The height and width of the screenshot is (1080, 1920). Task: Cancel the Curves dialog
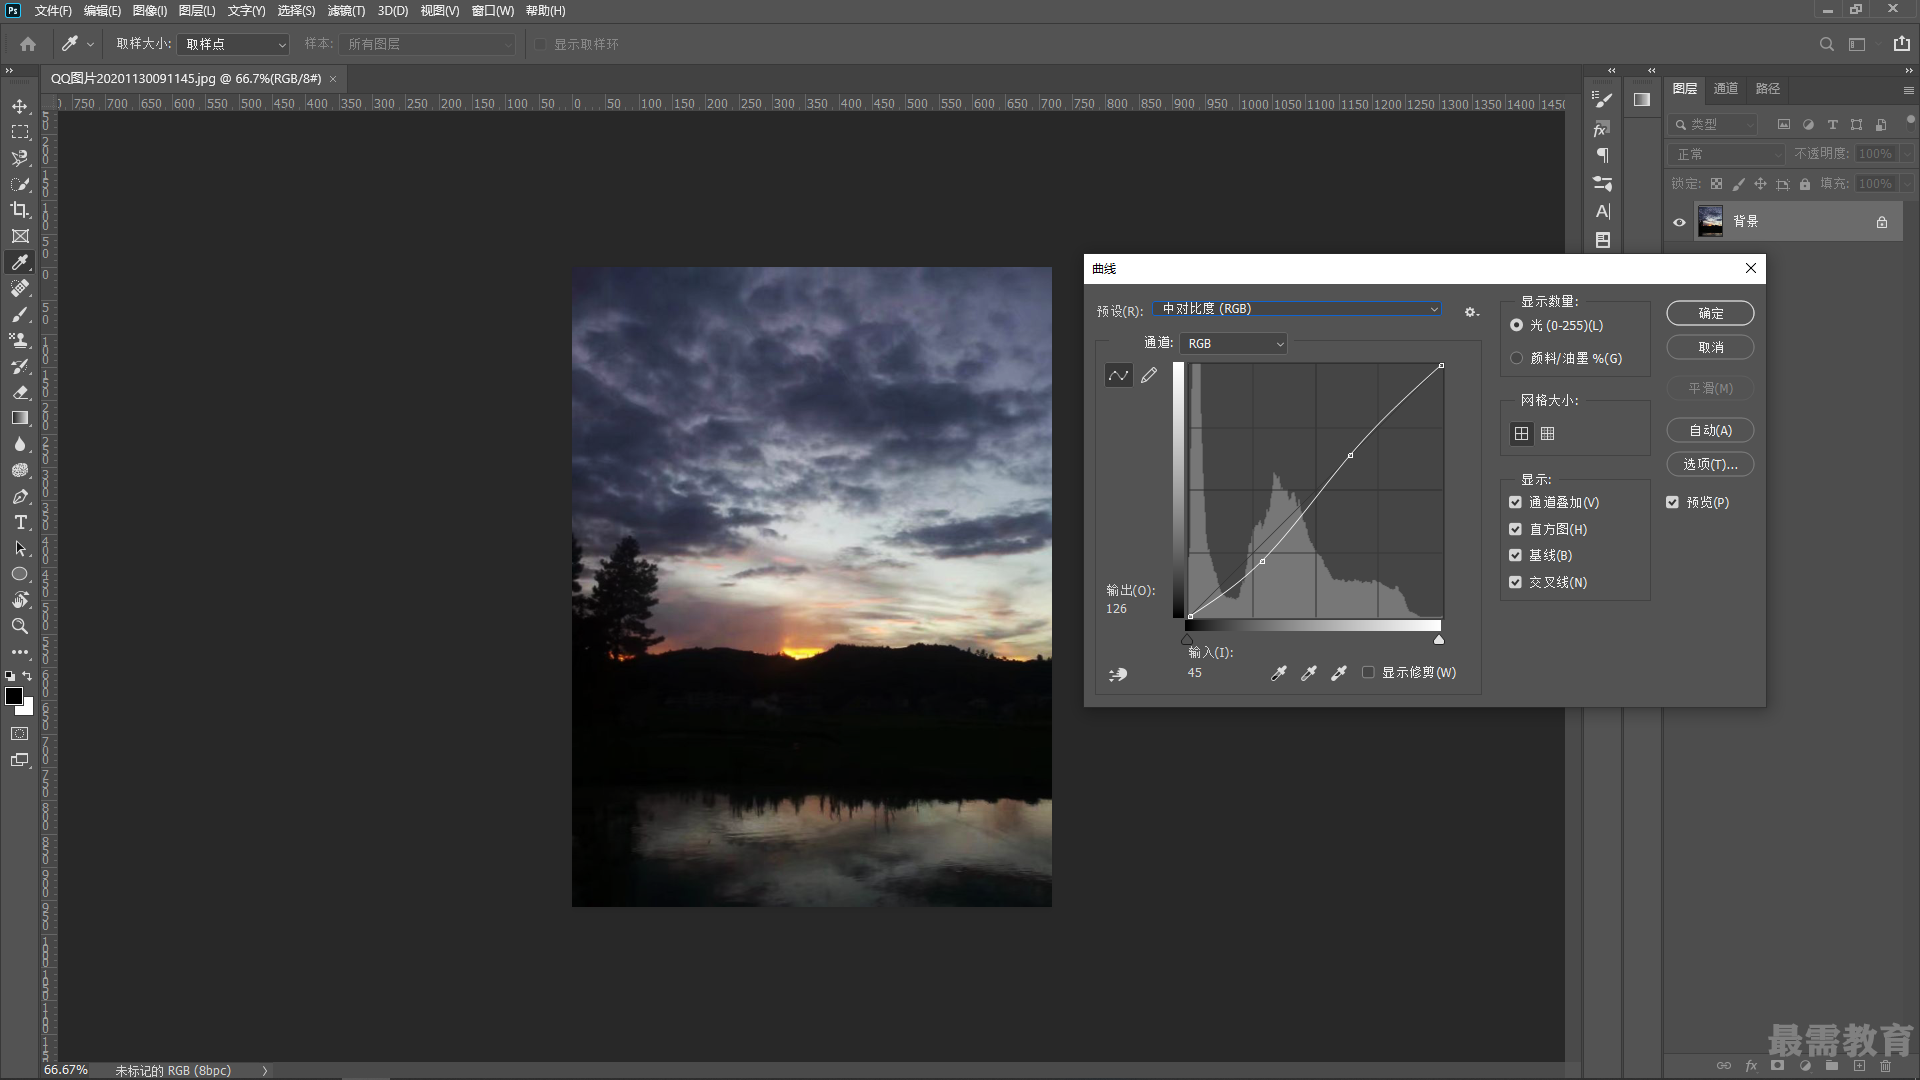pos(1710,347)
